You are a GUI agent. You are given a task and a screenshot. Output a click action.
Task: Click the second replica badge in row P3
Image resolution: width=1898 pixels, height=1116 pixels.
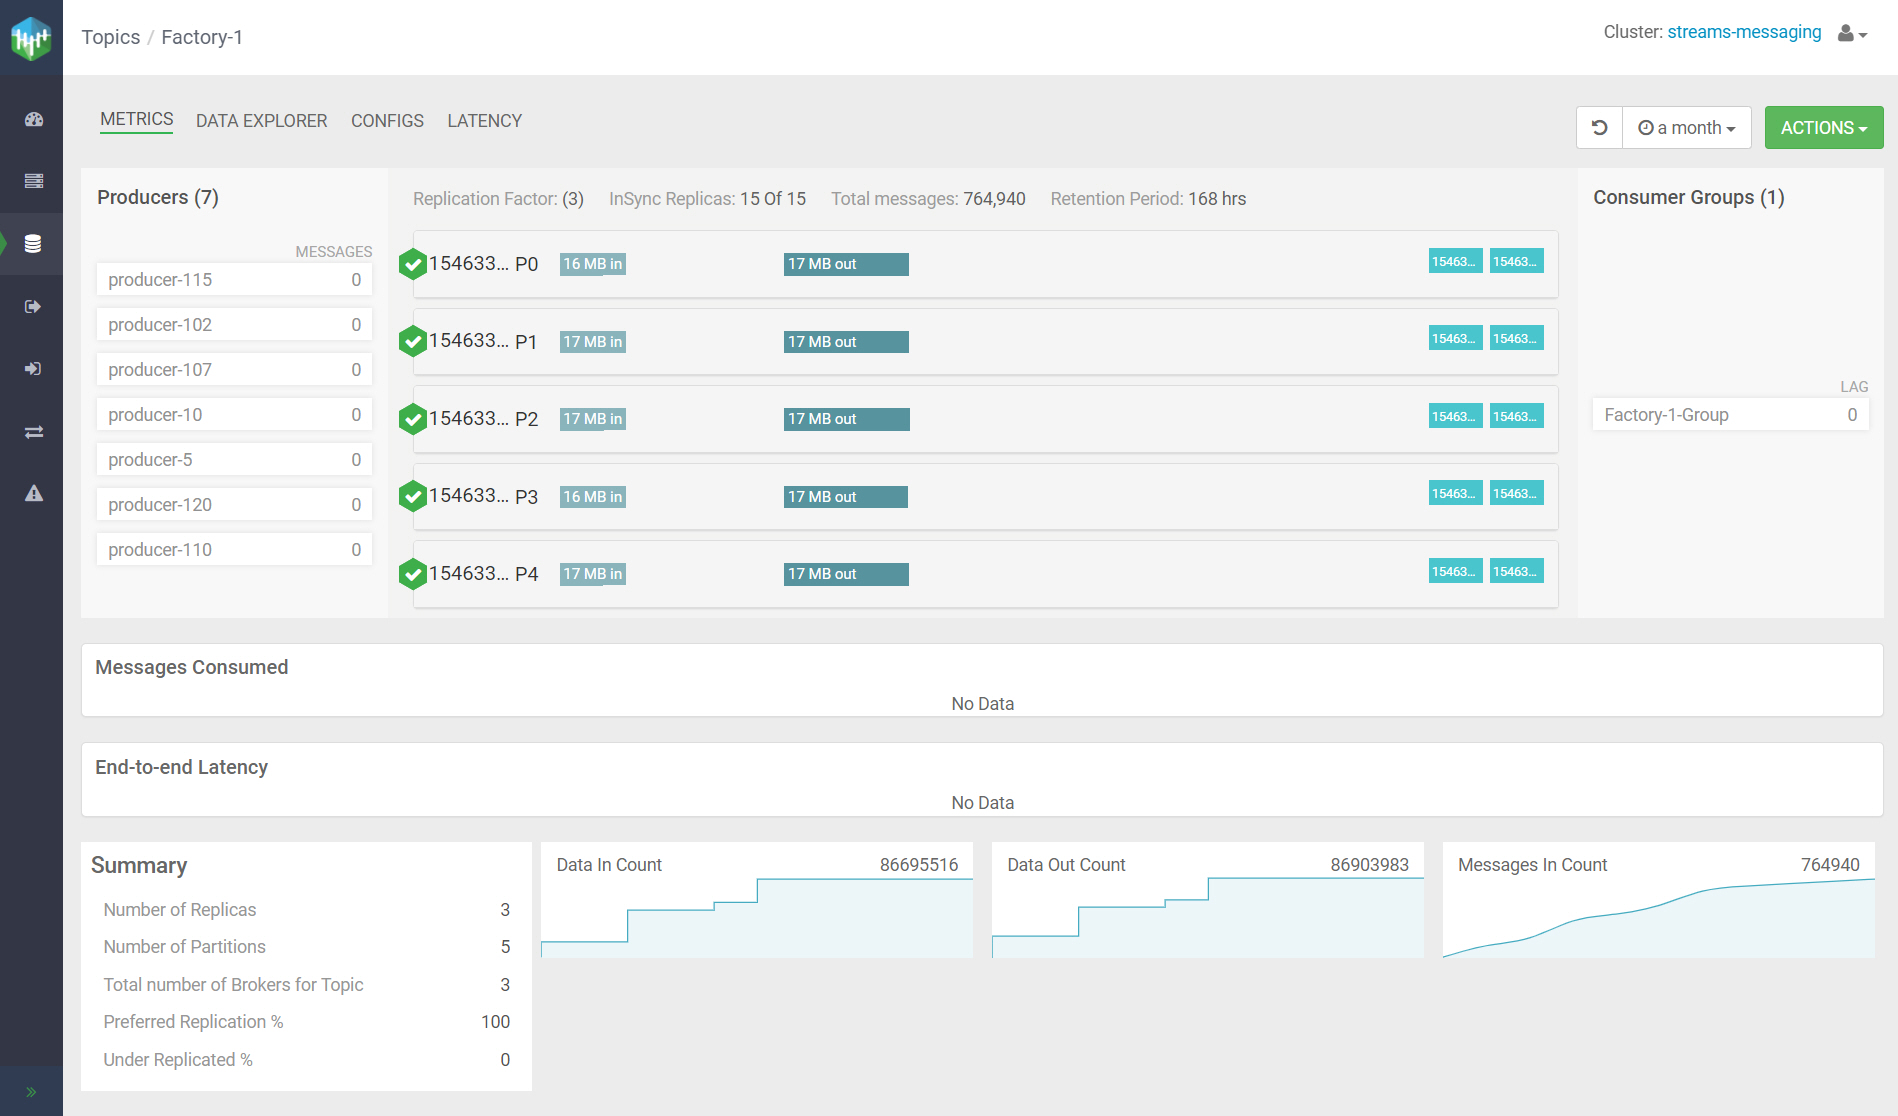(x=1516, y=493)
